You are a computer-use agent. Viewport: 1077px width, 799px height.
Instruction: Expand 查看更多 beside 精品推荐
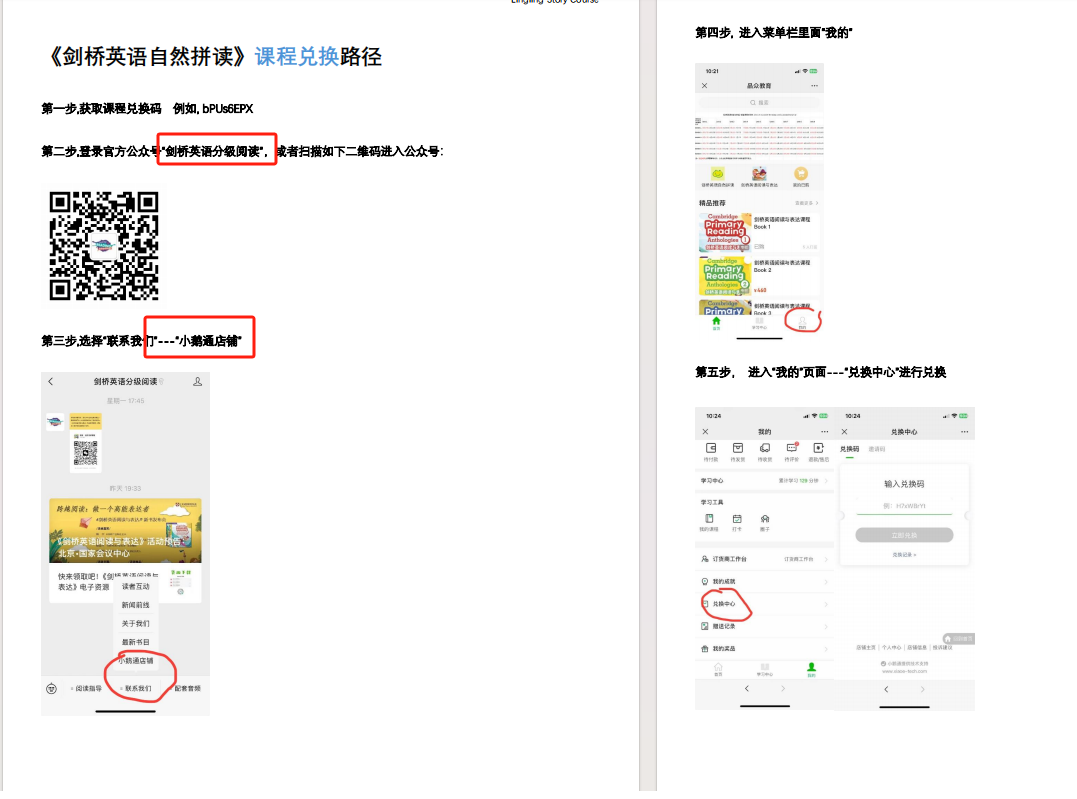tap(807, 203)
